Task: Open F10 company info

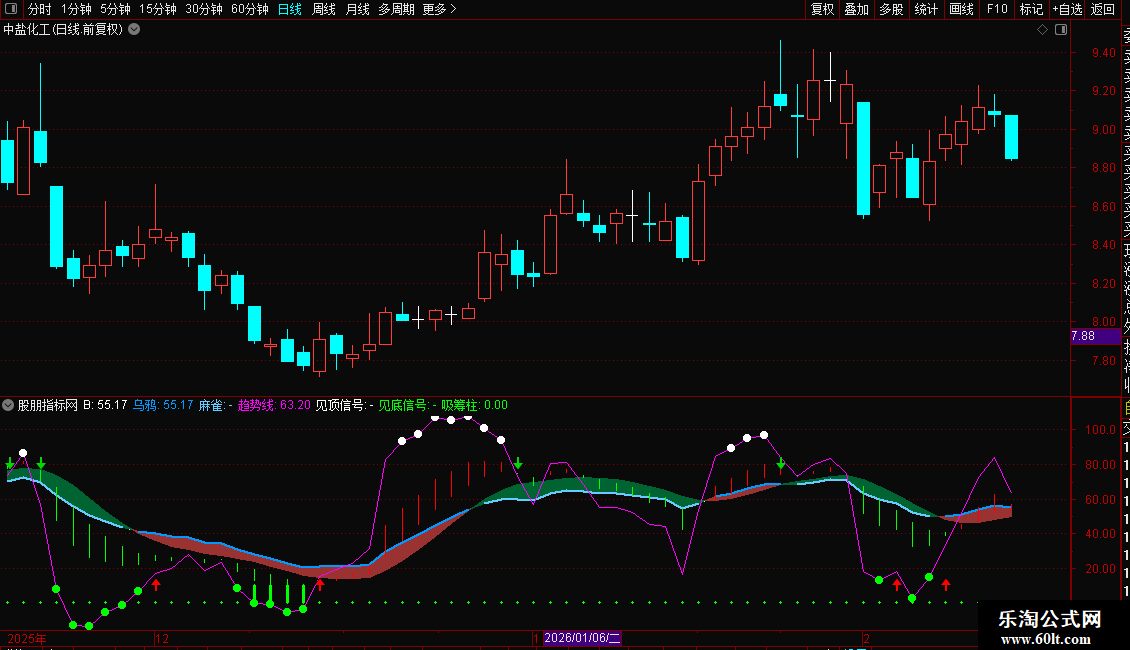Action: pyautogui.click(x=997, y=9)
